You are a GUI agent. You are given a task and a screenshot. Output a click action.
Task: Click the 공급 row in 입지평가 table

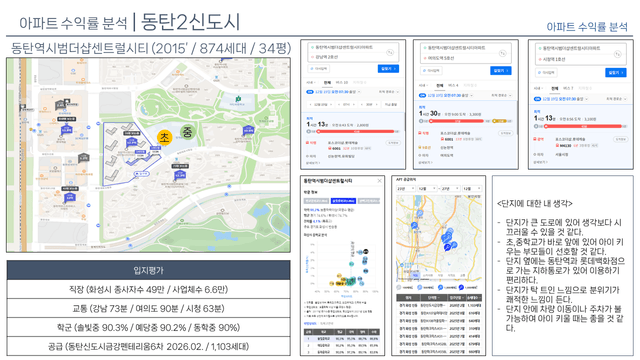click(x=149, y=347)
